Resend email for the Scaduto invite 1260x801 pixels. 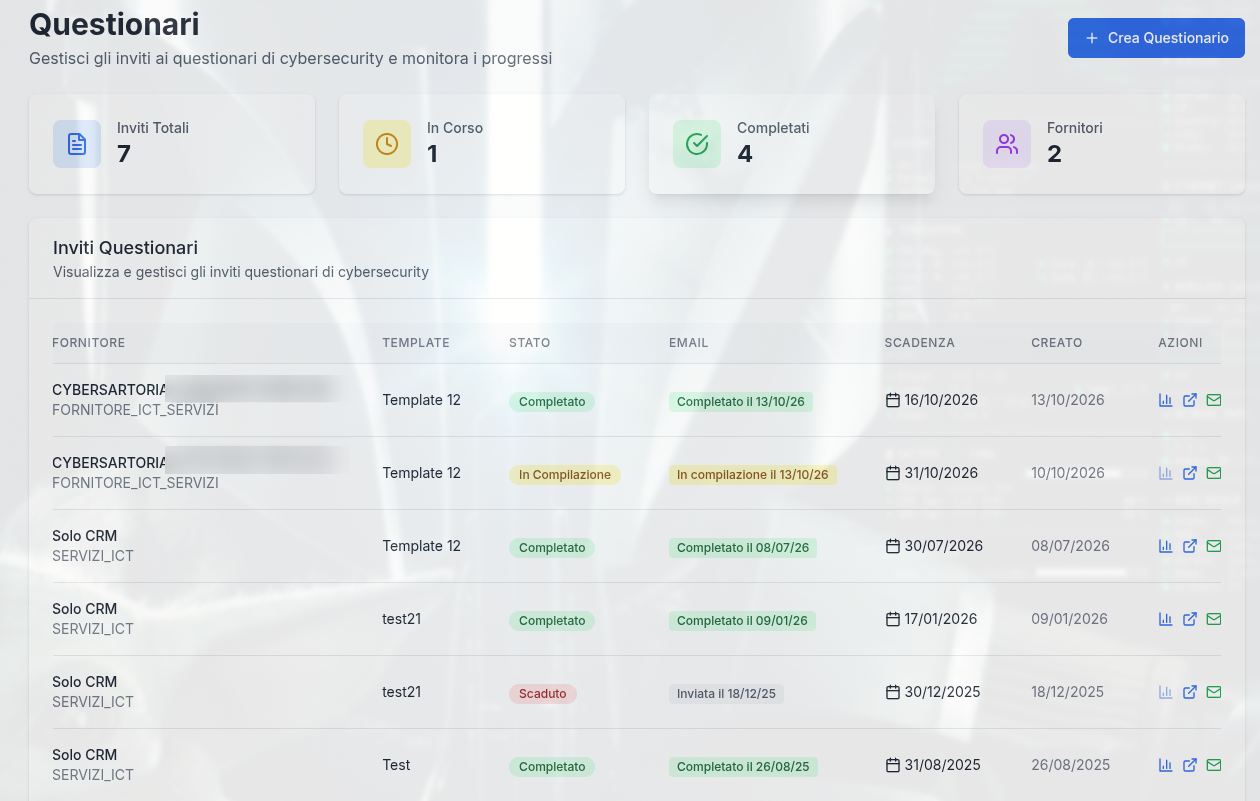1214,692
